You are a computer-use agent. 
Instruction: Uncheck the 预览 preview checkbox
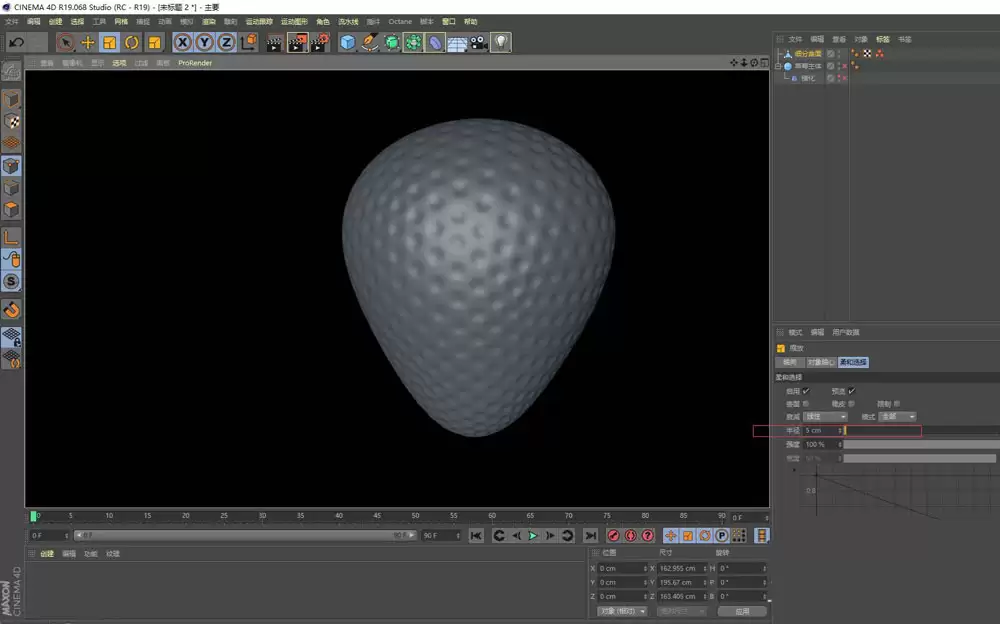853,391
